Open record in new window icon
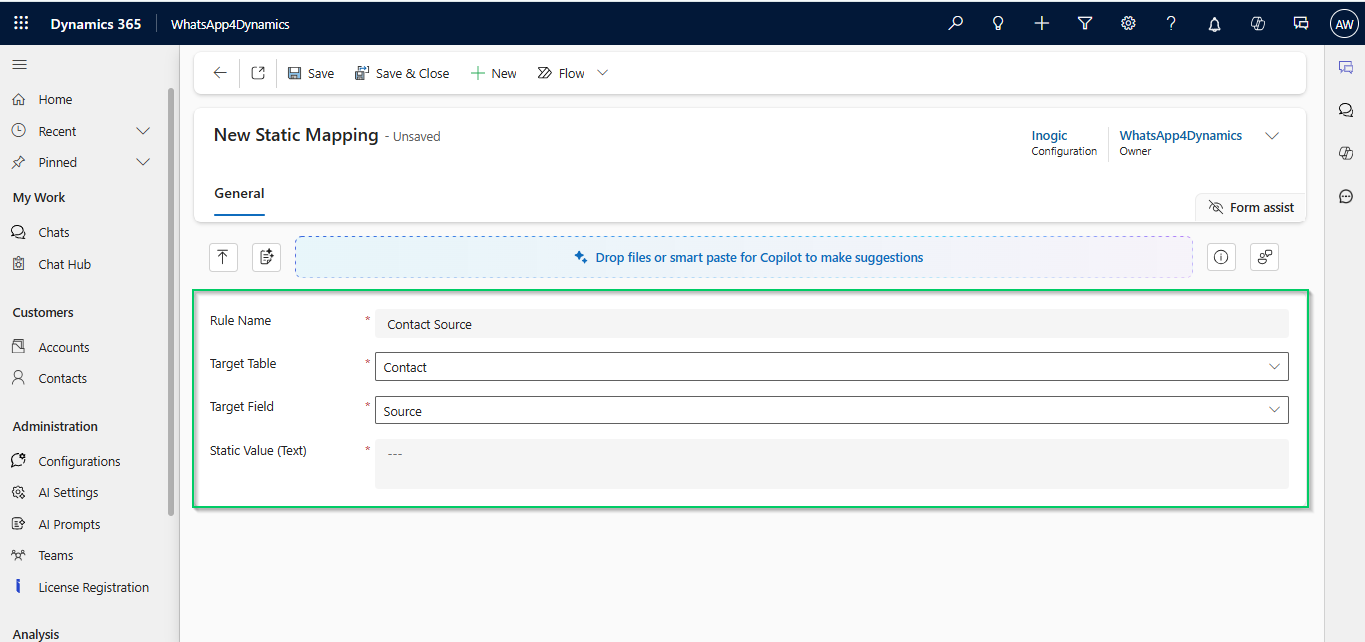Viewport: 1365px width, 642px height. coord(258,73)
